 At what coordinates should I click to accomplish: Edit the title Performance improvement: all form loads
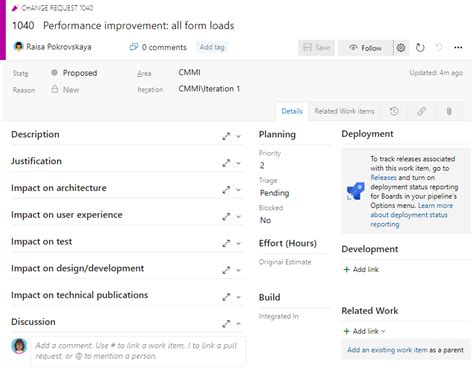coord(139,25)
